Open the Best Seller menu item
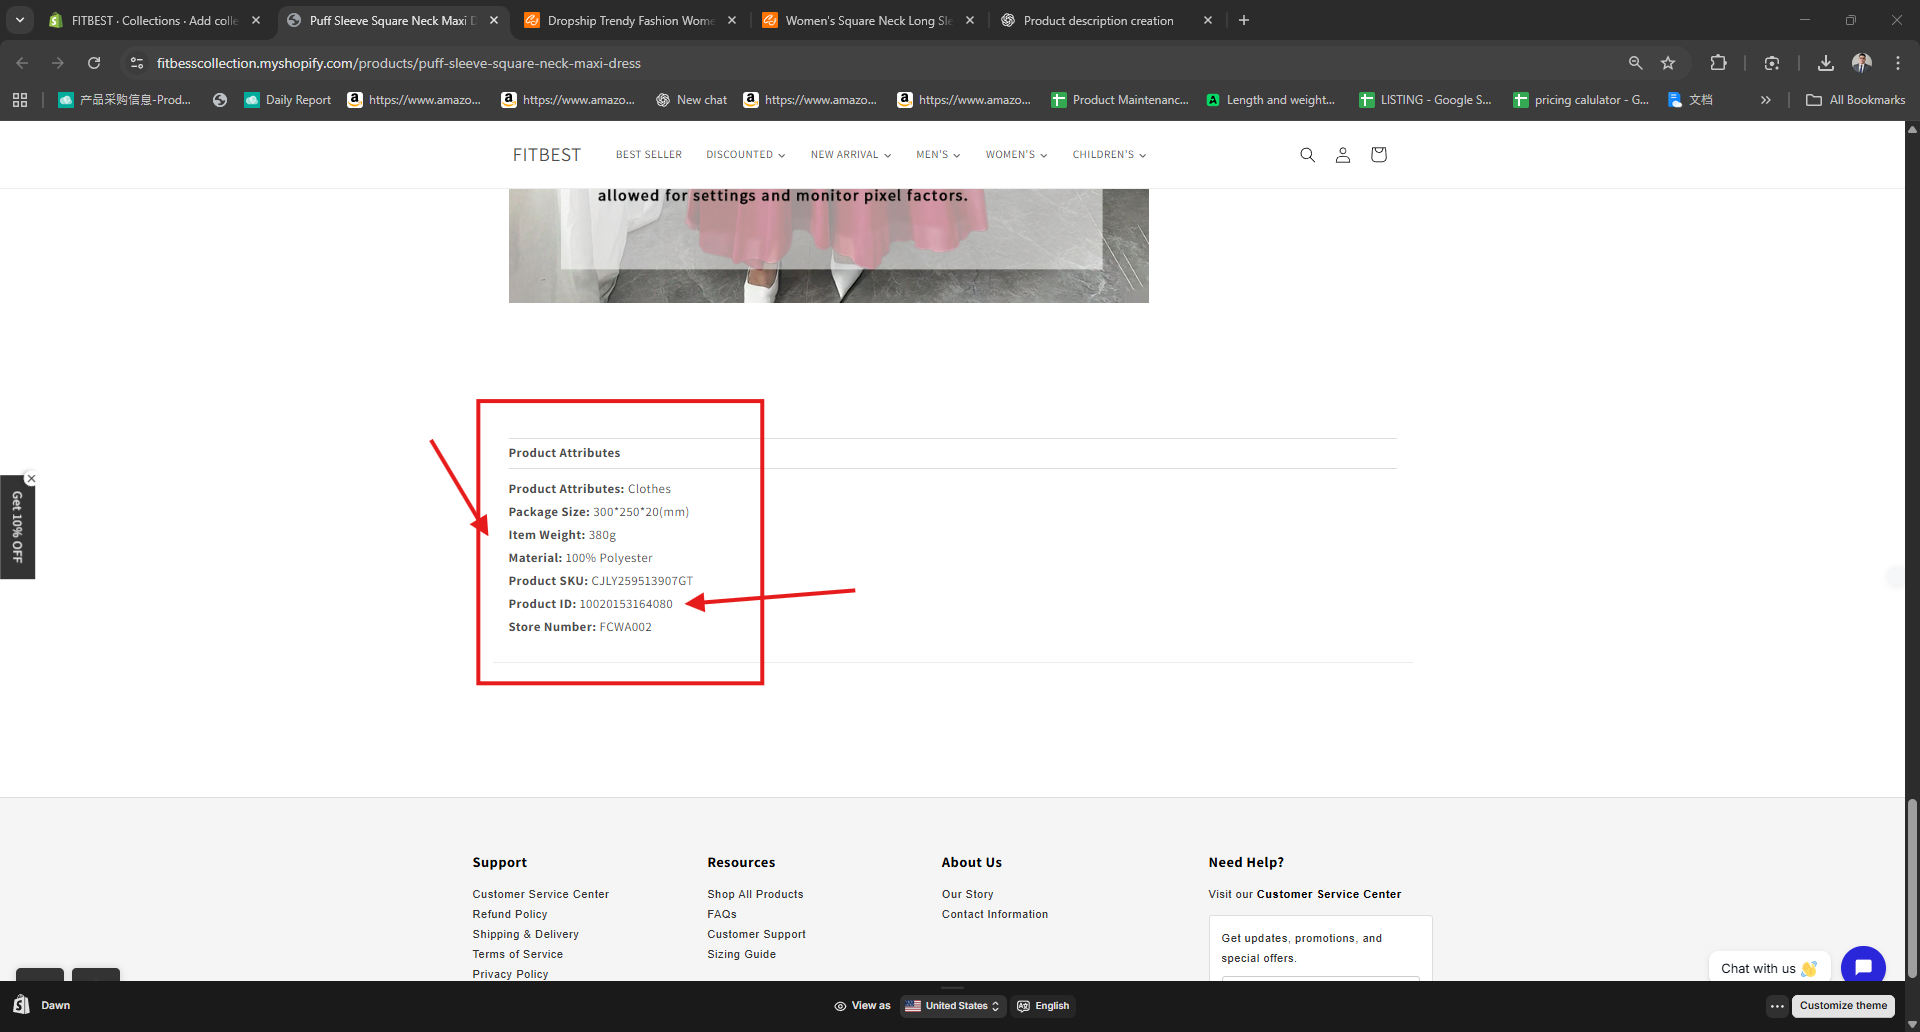This screenshot has width=1920, height=1032. click(649, 155)
